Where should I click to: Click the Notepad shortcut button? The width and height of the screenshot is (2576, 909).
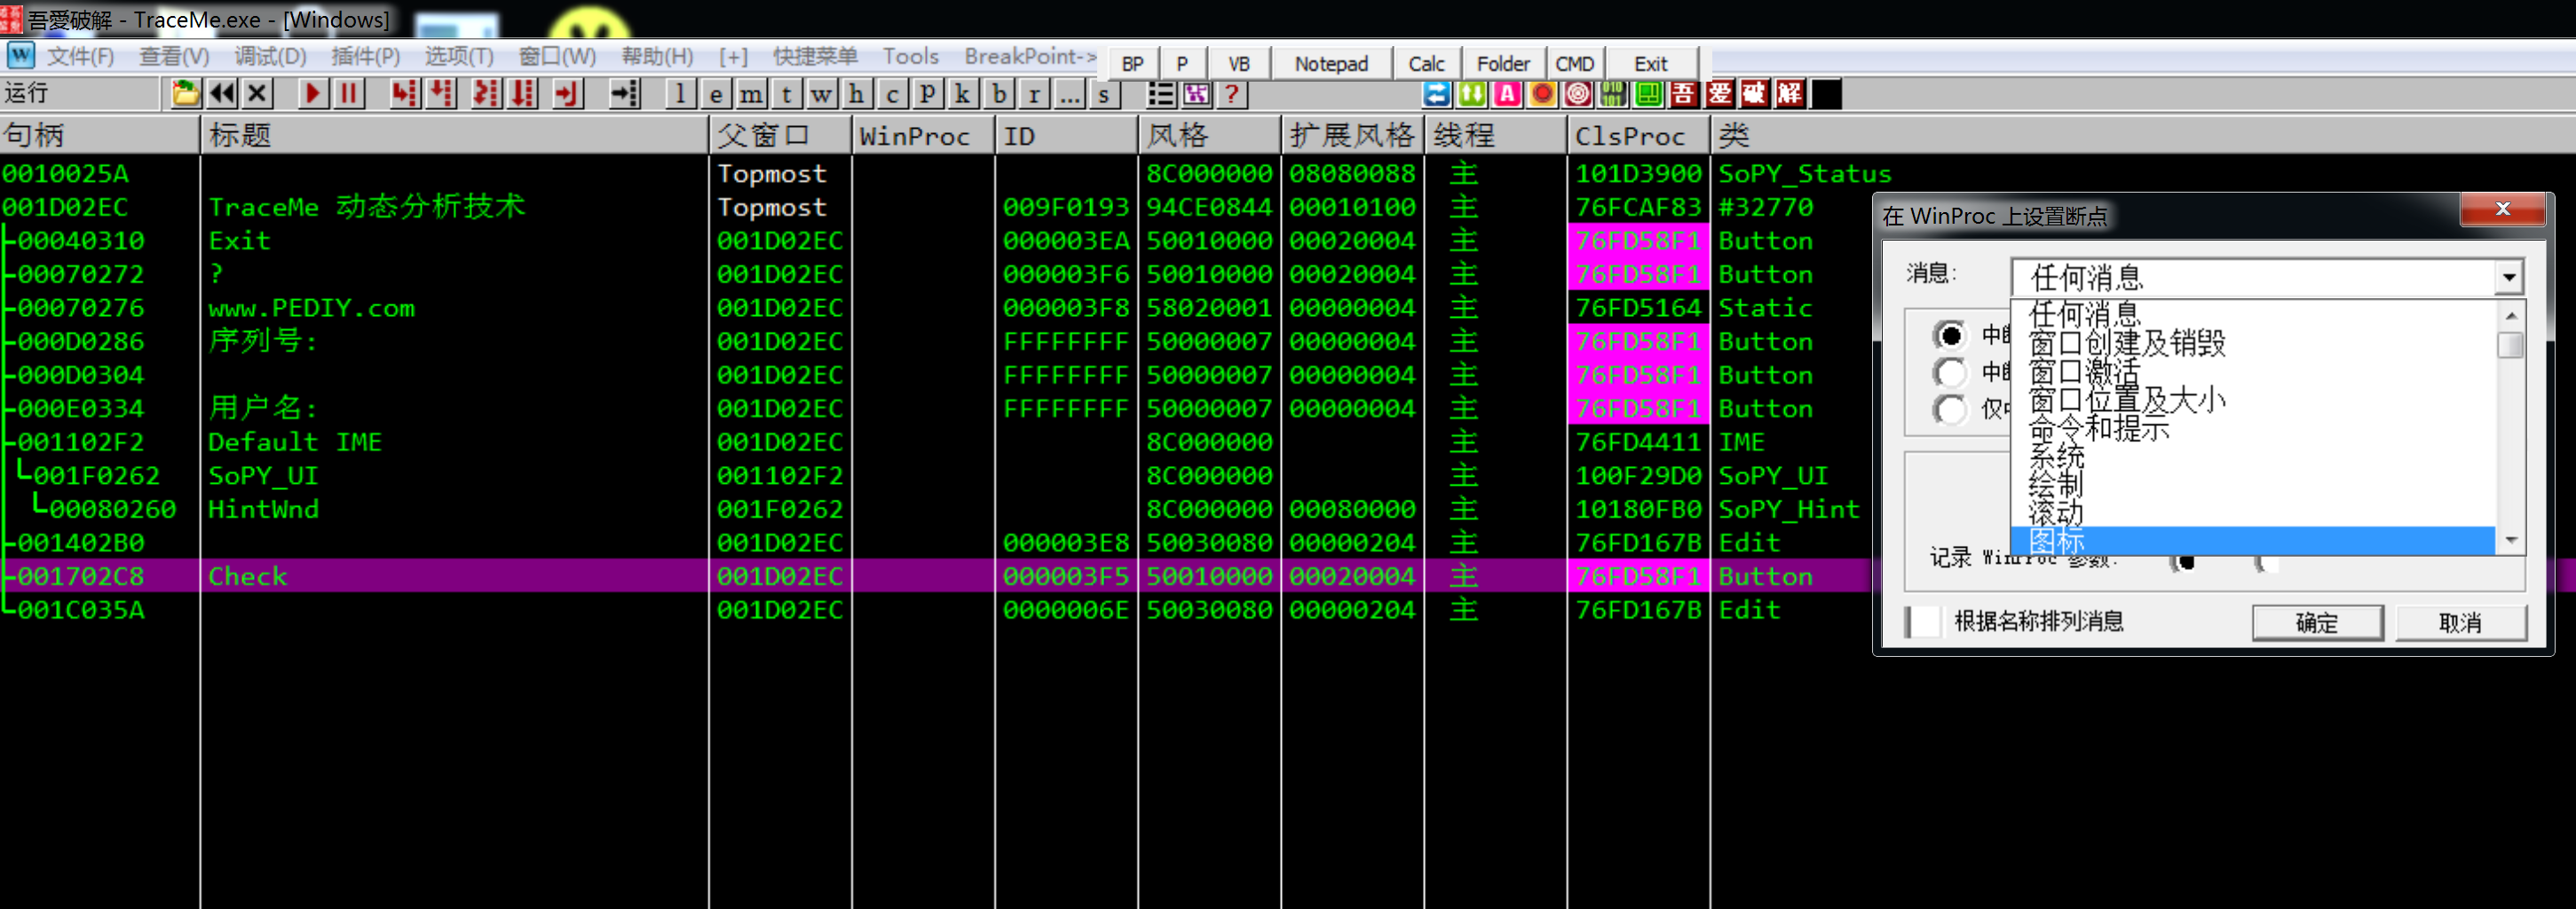tap(1331, 64)
